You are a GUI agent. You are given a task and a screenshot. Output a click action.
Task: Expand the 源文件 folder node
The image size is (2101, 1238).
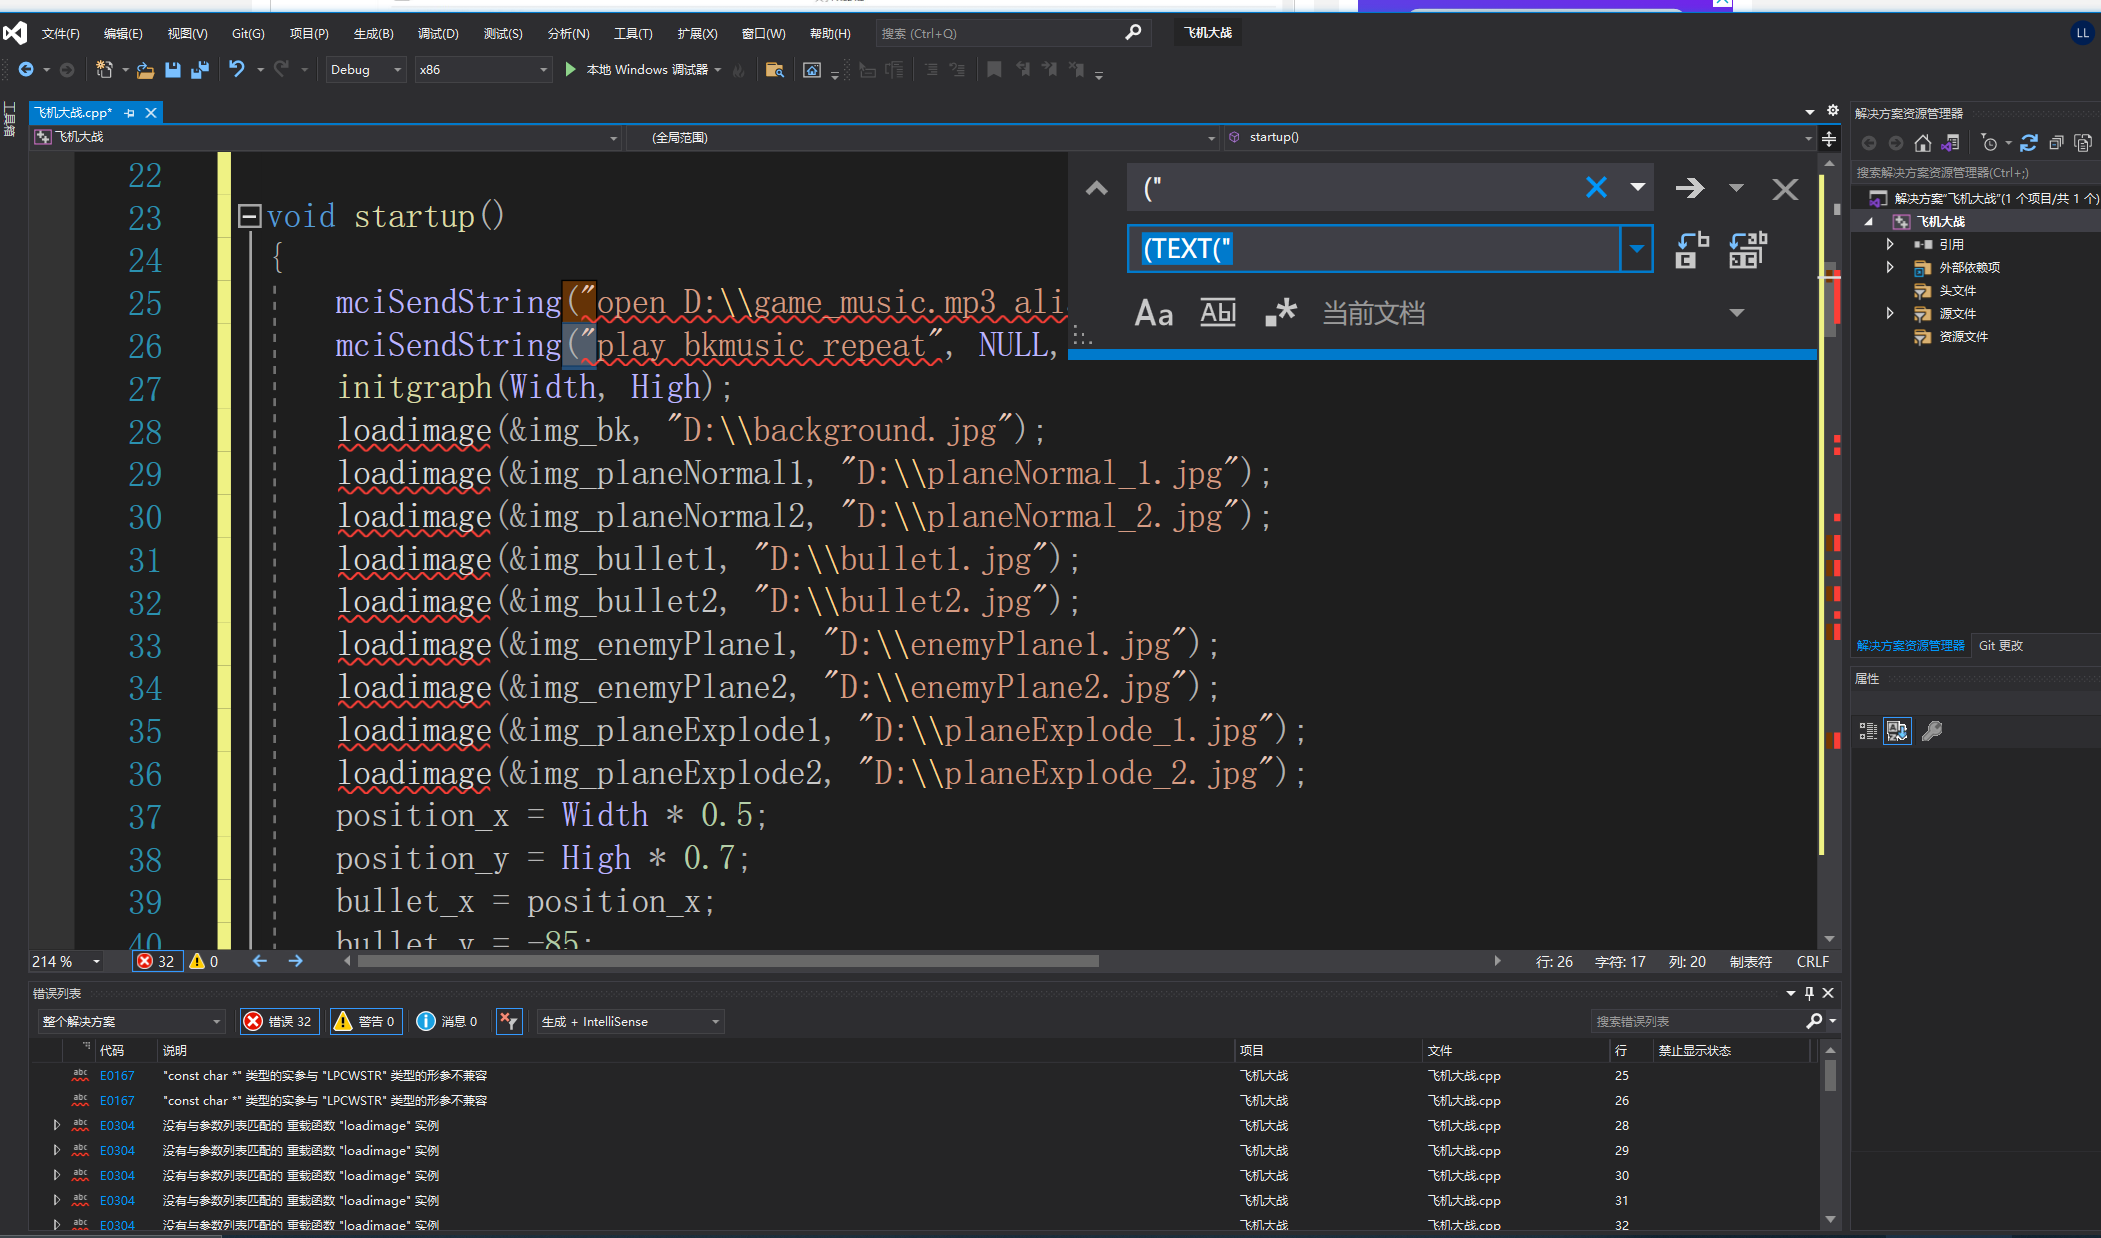pos(1889,313)
